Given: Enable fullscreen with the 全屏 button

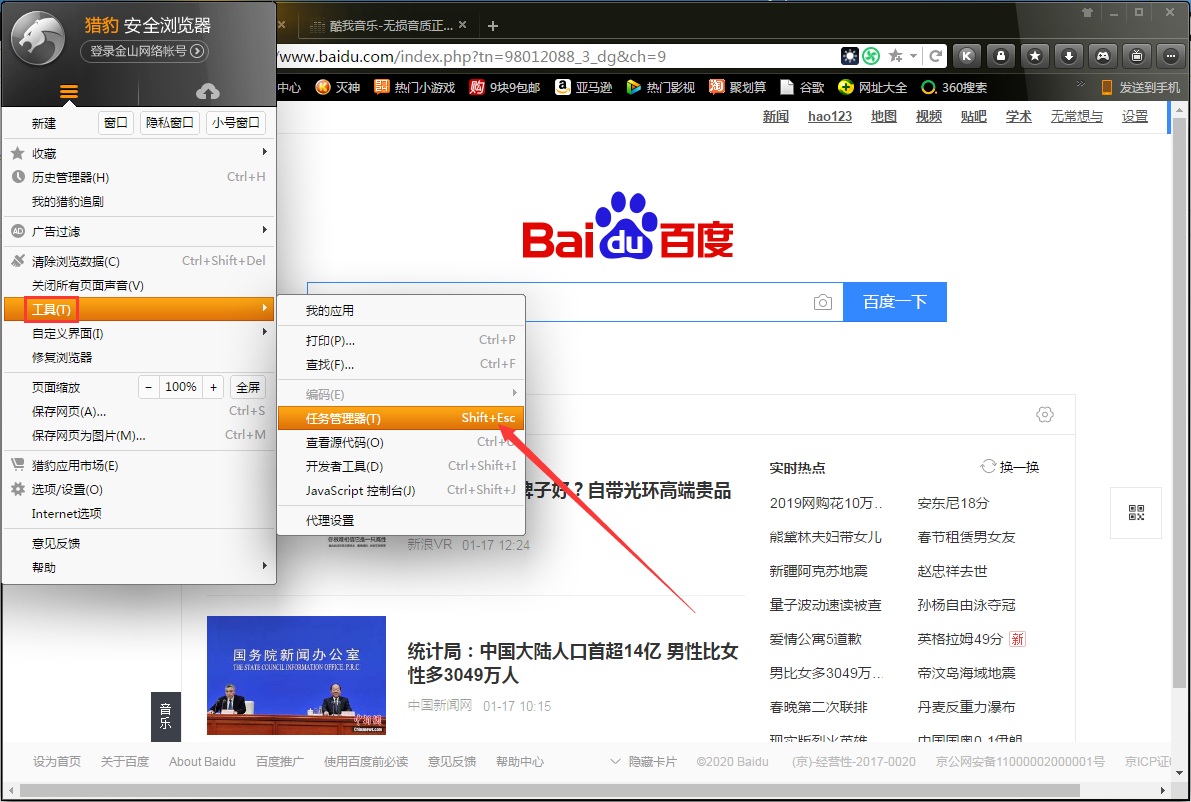Looking at the screenshot, I should (x=247, y=387).
